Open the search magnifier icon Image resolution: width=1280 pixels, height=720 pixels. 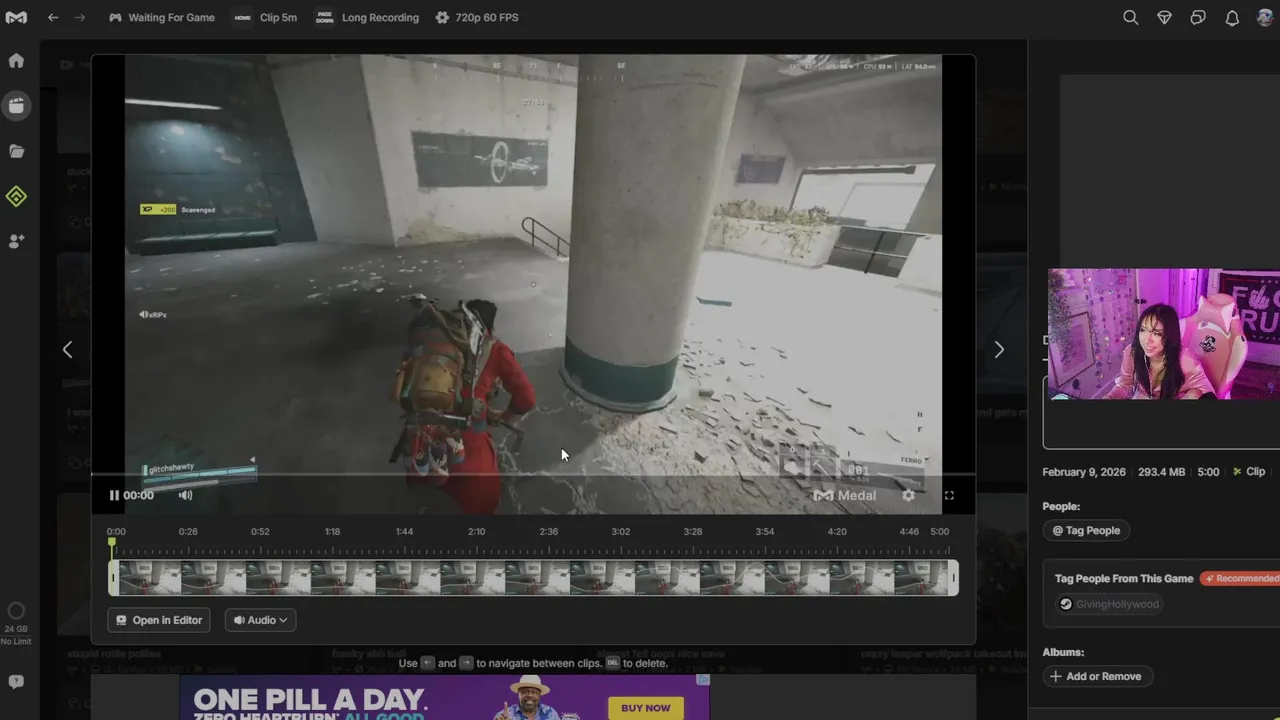pos(1130,17)
